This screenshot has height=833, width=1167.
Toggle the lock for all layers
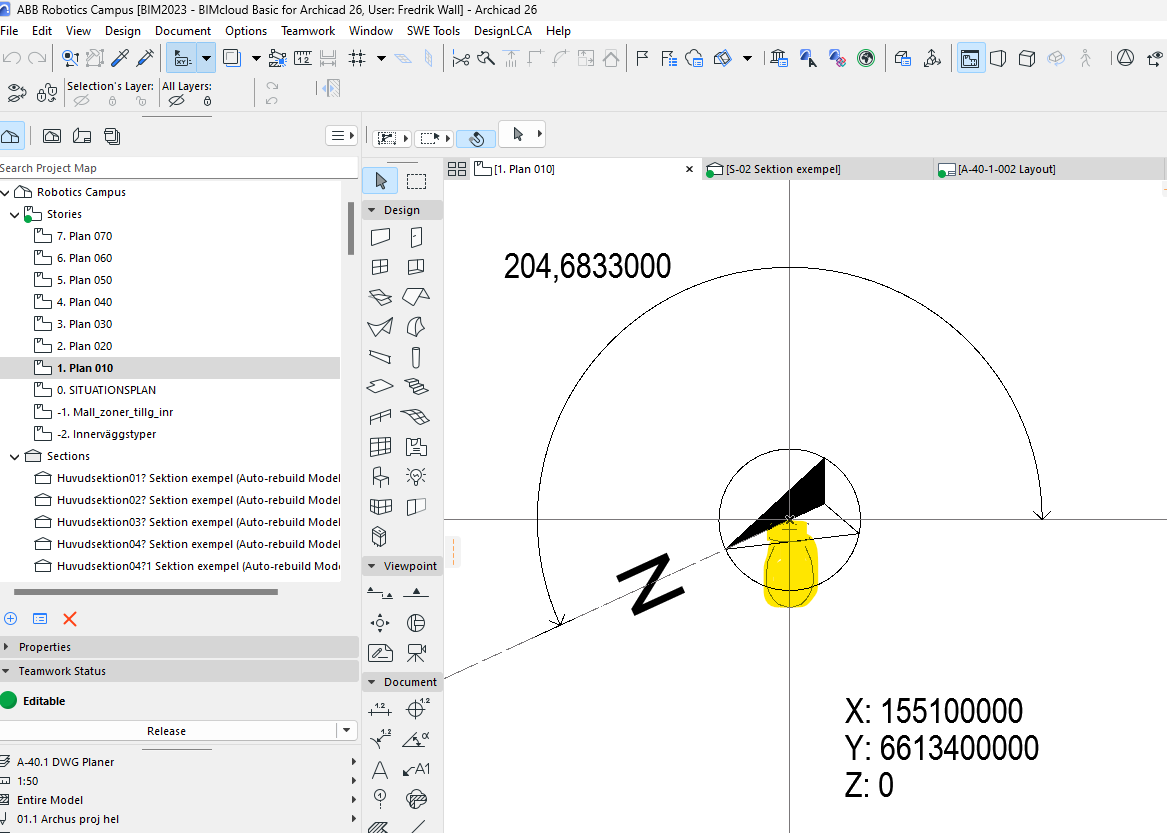tap(207, 101)
